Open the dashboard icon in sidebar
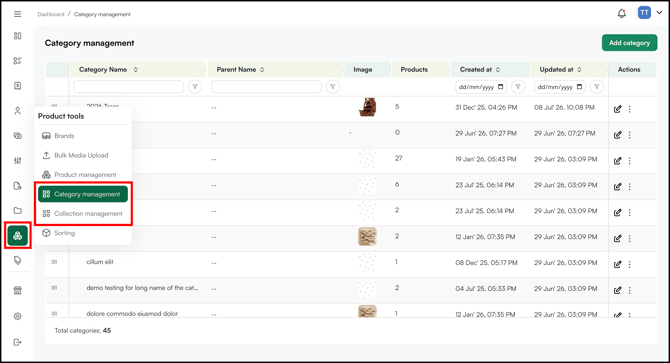Viewport: 670px width, 363px height. [x=18, y=36]
